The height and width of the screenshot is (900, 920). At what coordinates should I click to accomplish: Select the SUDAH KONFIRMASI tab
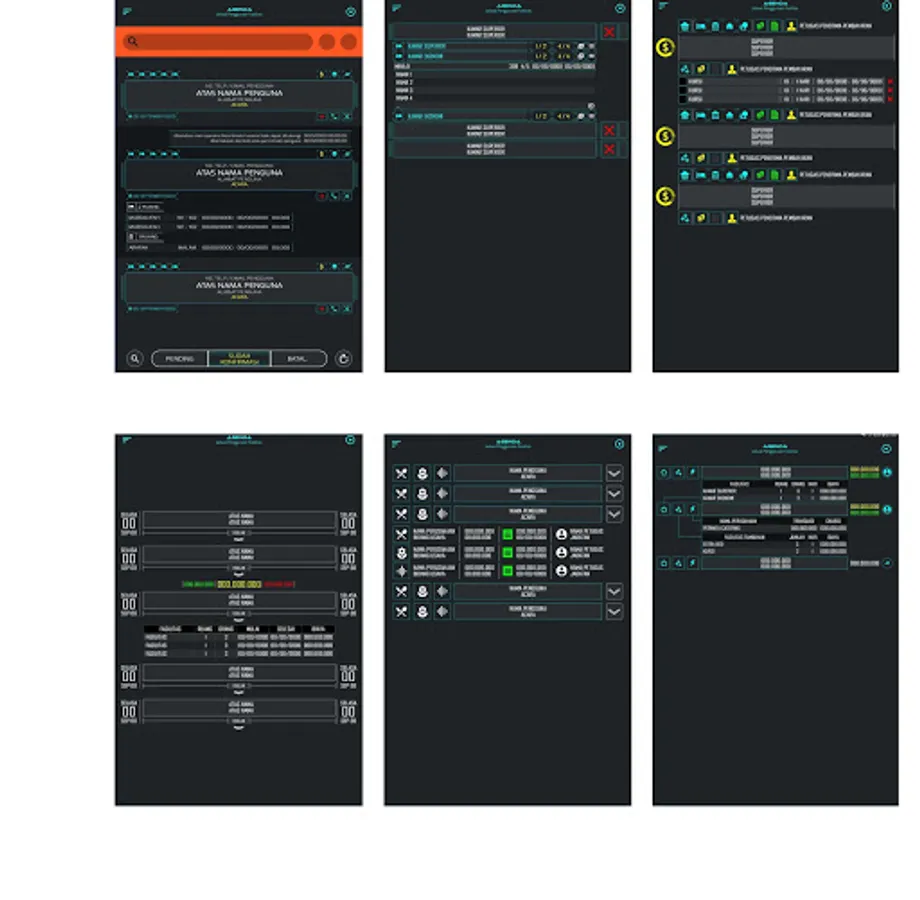[239, 358]
